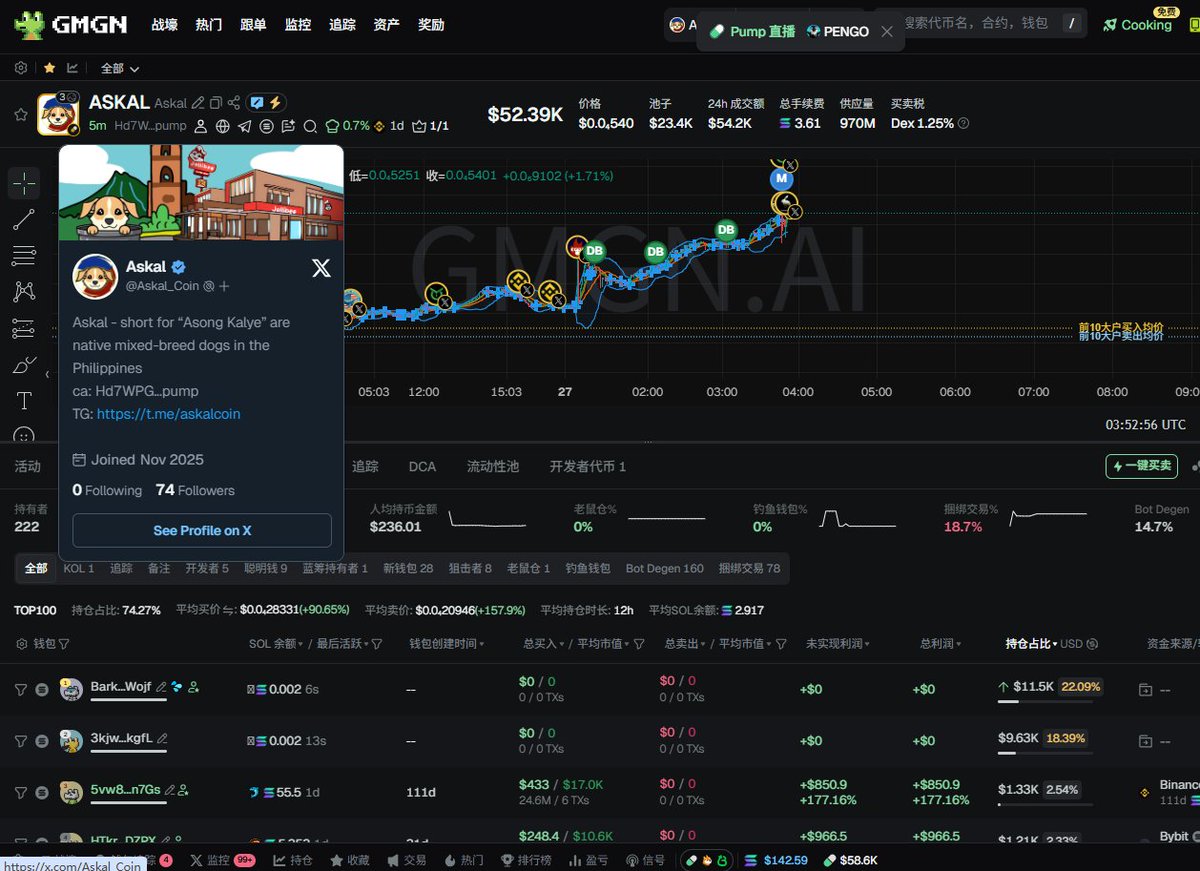This screenshot has height=871, width=1200.
Task: Open the t.me/askalcoin Telegram link
Action: click(x=169, y=414)
